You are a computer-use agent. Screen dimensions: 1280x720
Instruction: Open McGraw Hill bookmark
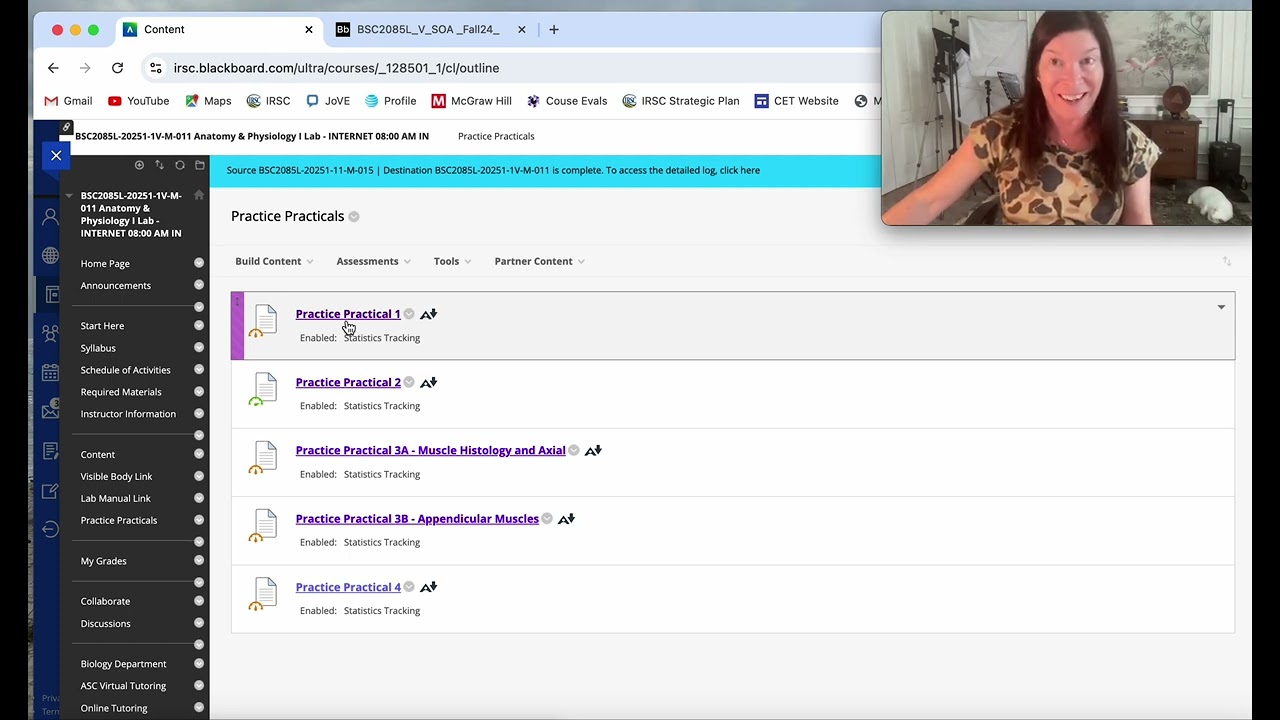pos(471,101)
